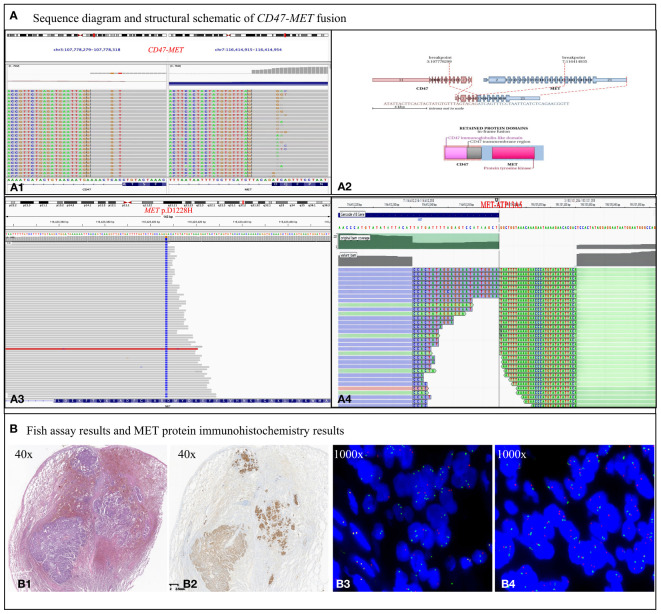The height and width of the screenshot is (614, 661).
Task: Click the chromosome ideogram above panel A3
Action: tap(167, 203)
